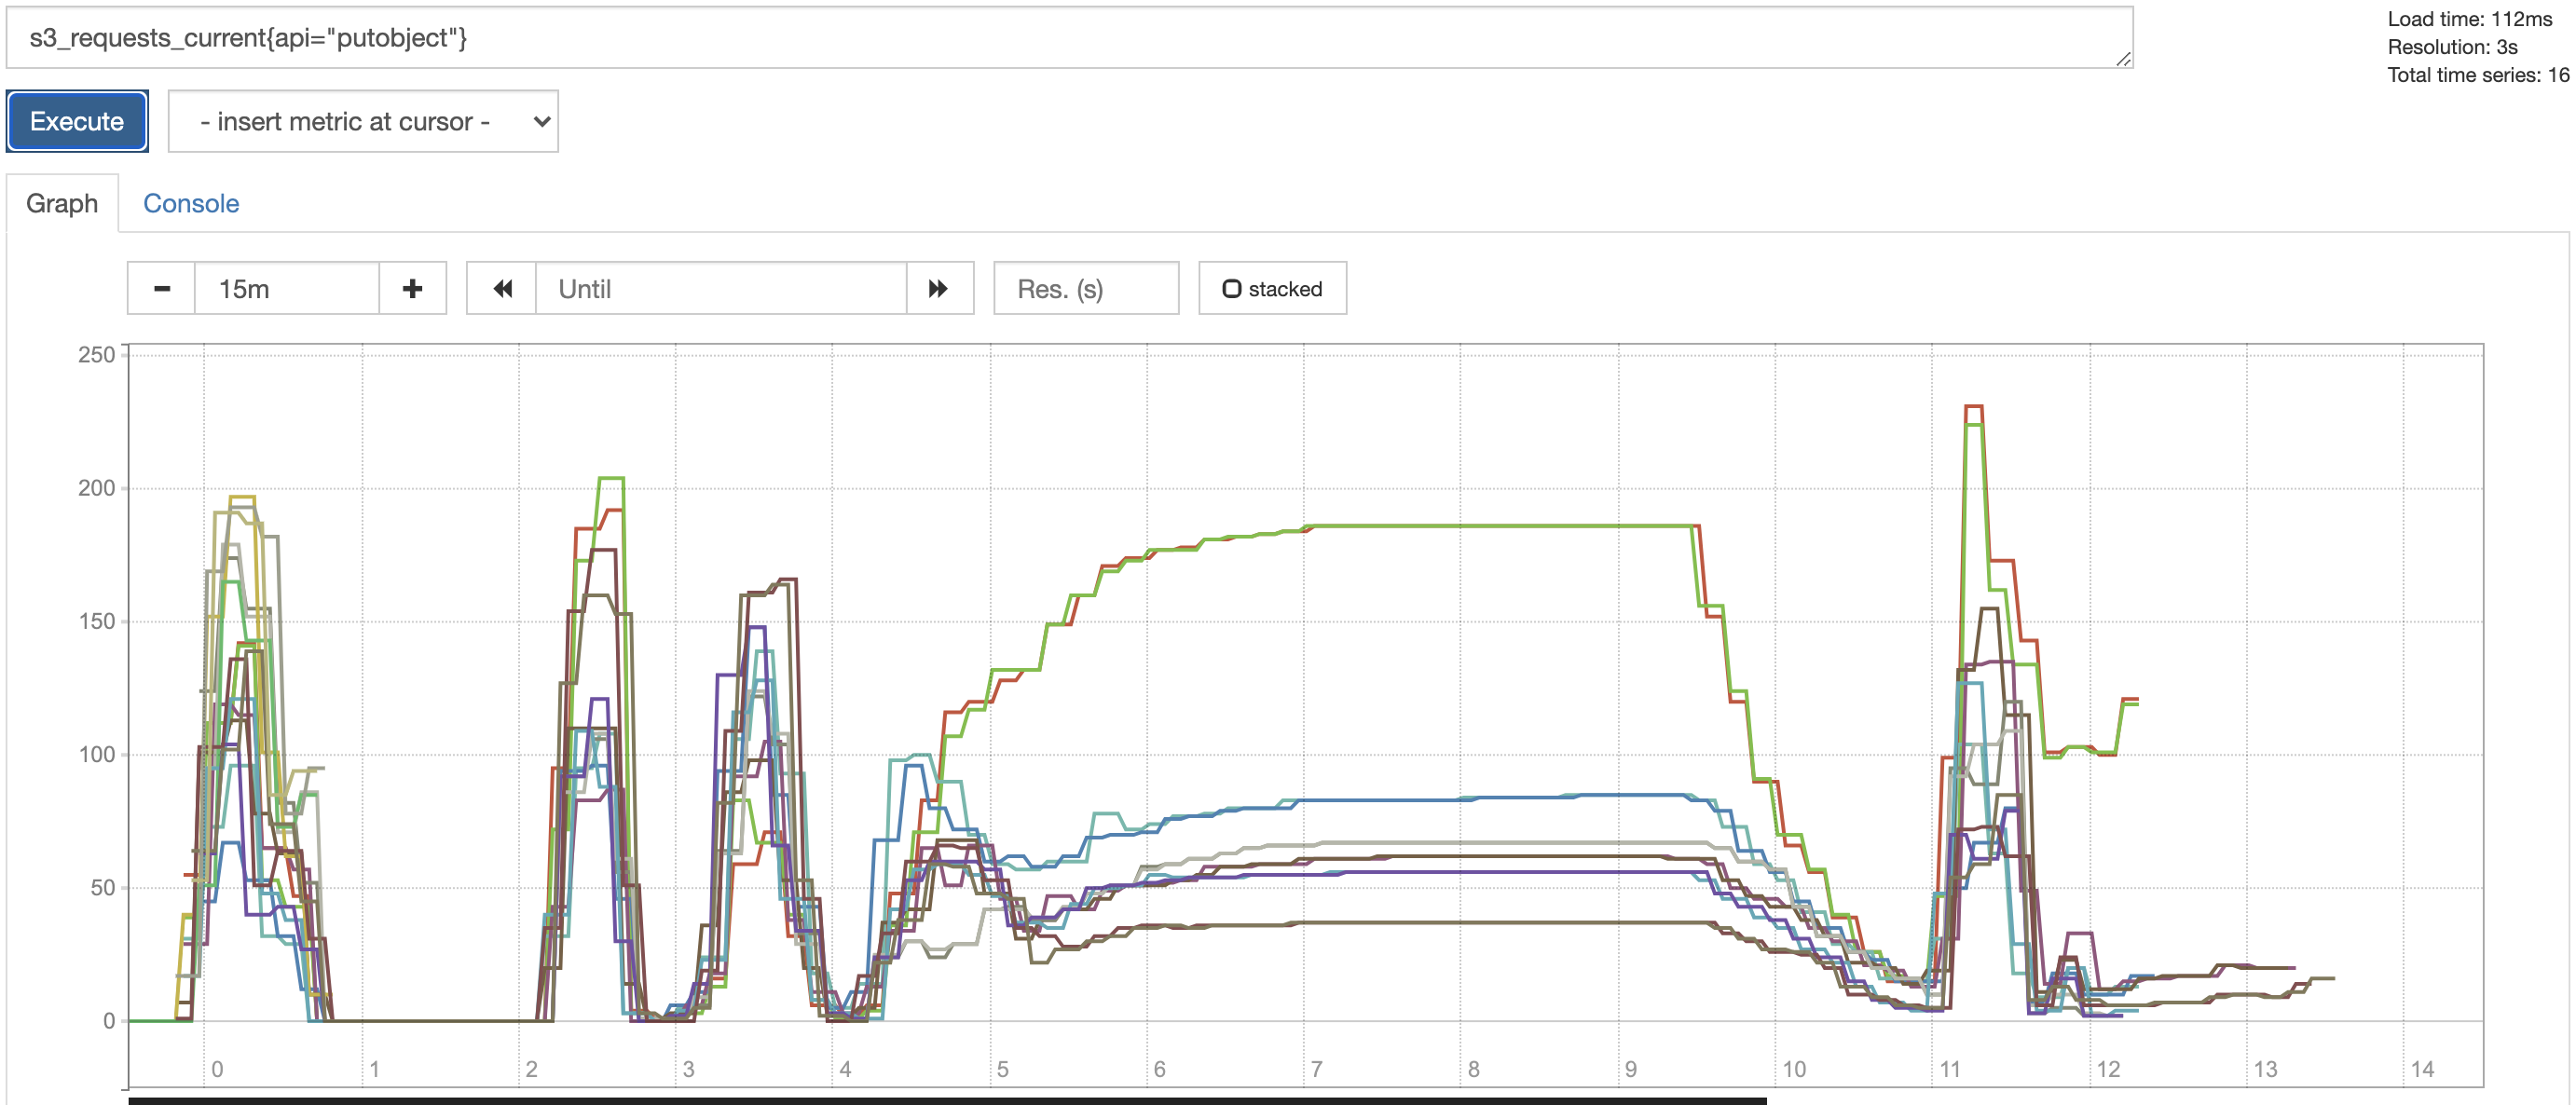Click the 15m range input field
Screen dimensions: 2576x1105
coord(286,289)
